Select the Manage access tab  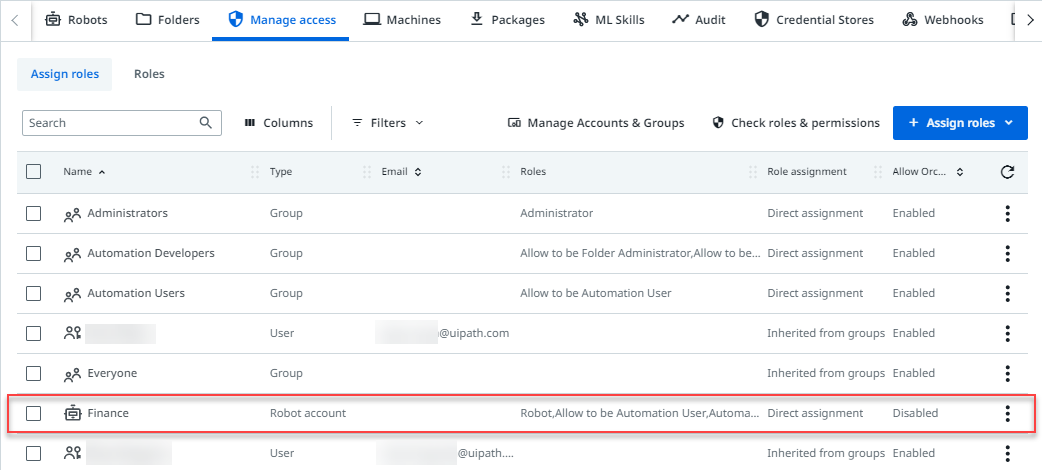[281, 20]
